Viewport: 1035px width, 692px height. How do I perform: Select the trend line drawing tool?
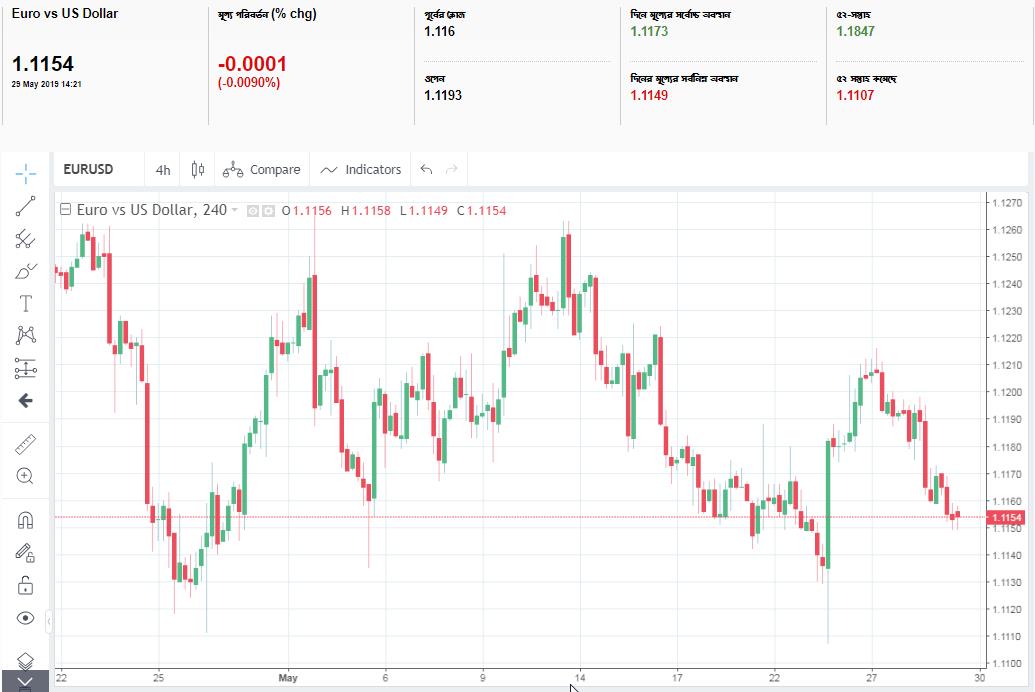click(x=26, y=206)
